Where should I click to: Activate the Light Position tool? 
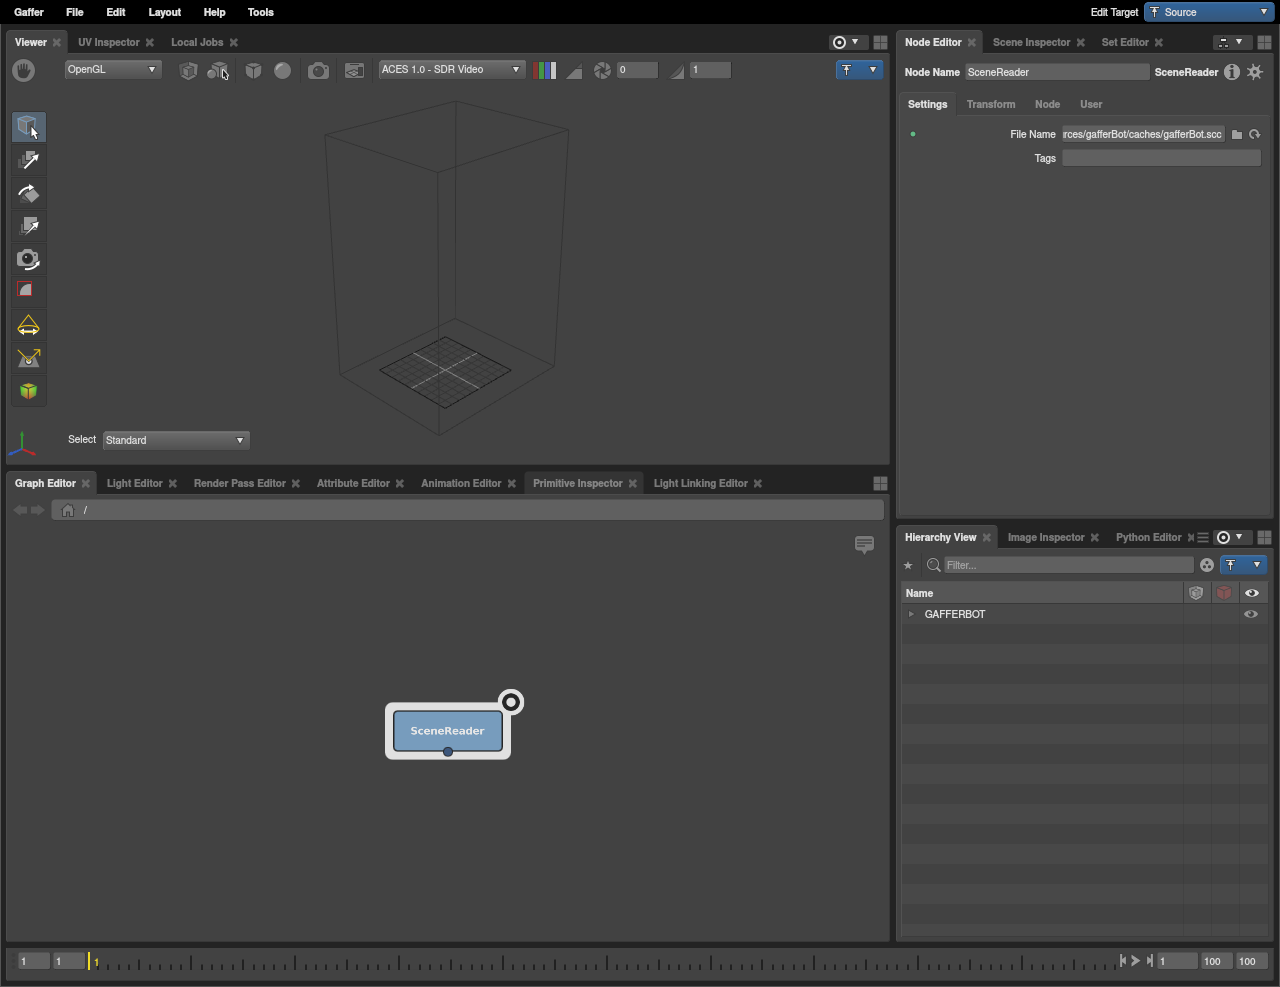pyautogui.click(x=28, y=358)
